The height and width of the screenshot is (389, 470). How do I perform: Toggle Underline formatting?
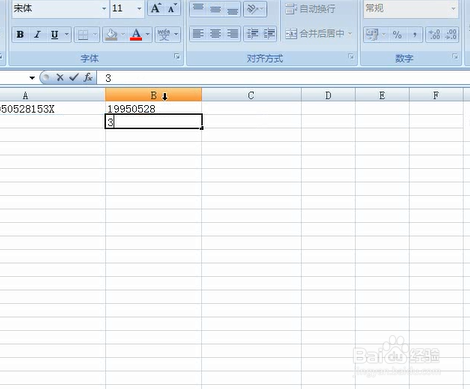point(54,34)
